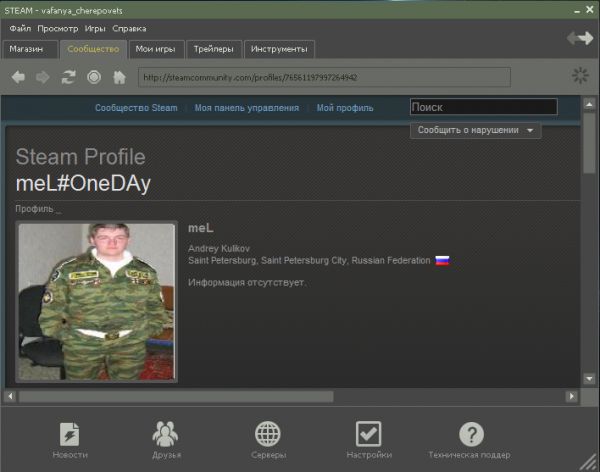Open the Игры menu
The image size is (600, 472).
coord(95,29)
